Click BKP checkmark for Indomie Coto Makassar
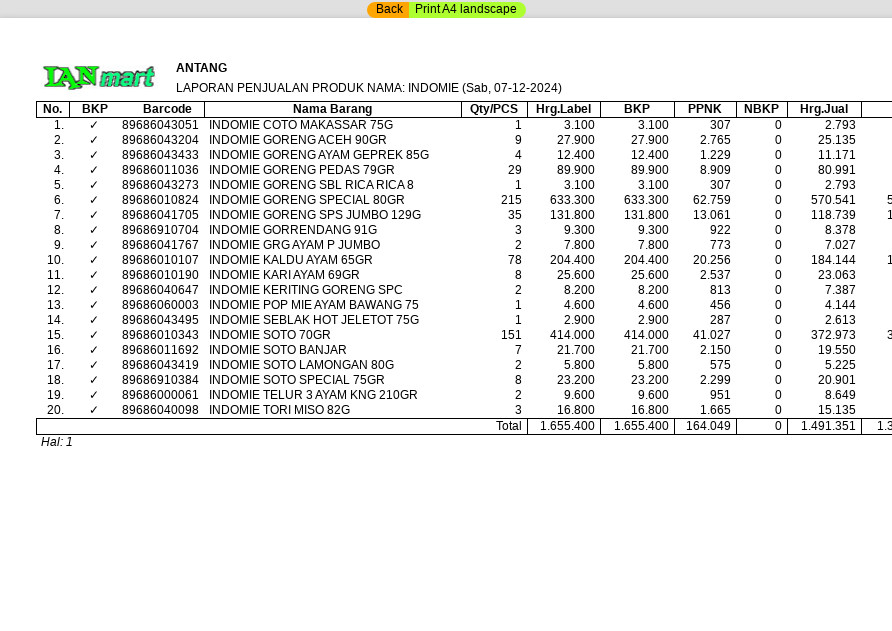 (x=94, y=125)
